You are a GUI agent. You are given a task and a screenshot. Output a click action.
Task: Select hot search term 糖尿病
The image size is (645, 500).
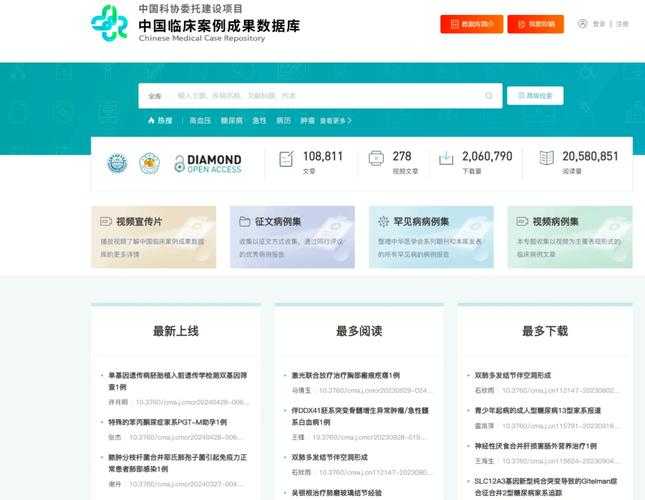coord(232,120)
